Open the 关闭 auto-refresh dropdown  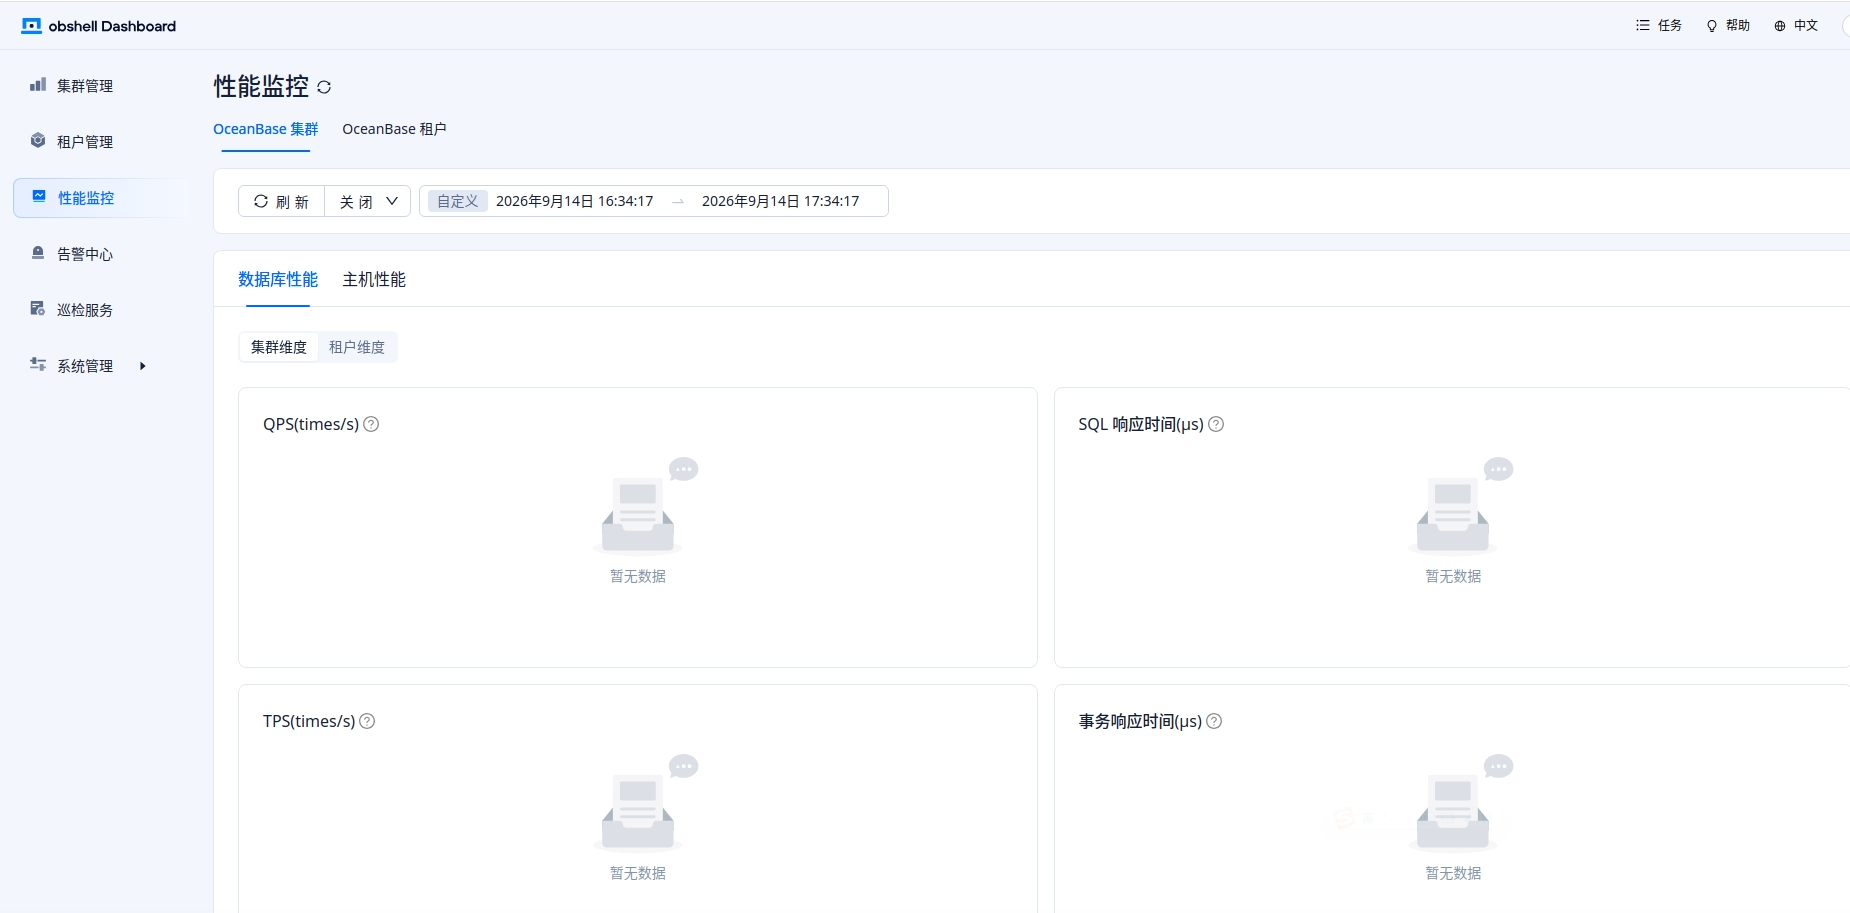[x=368, y=201]
